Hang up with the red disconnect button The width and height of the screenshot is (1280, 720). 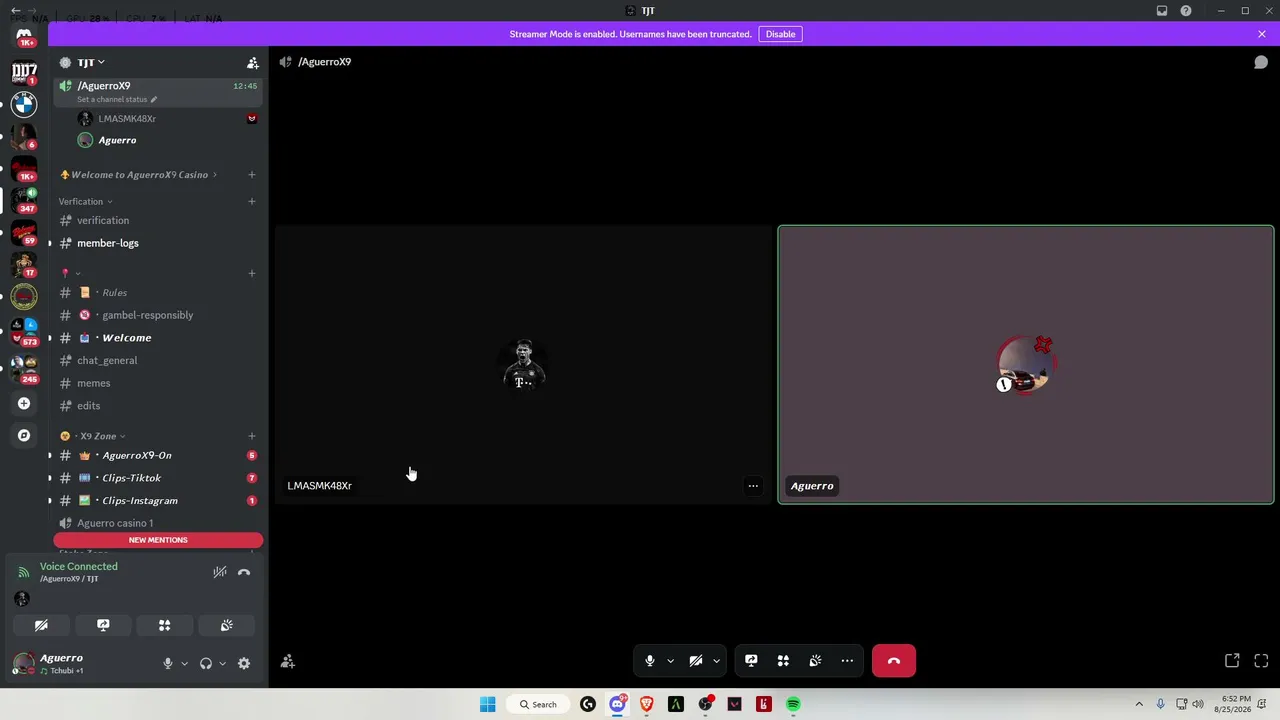pos(894,661)
